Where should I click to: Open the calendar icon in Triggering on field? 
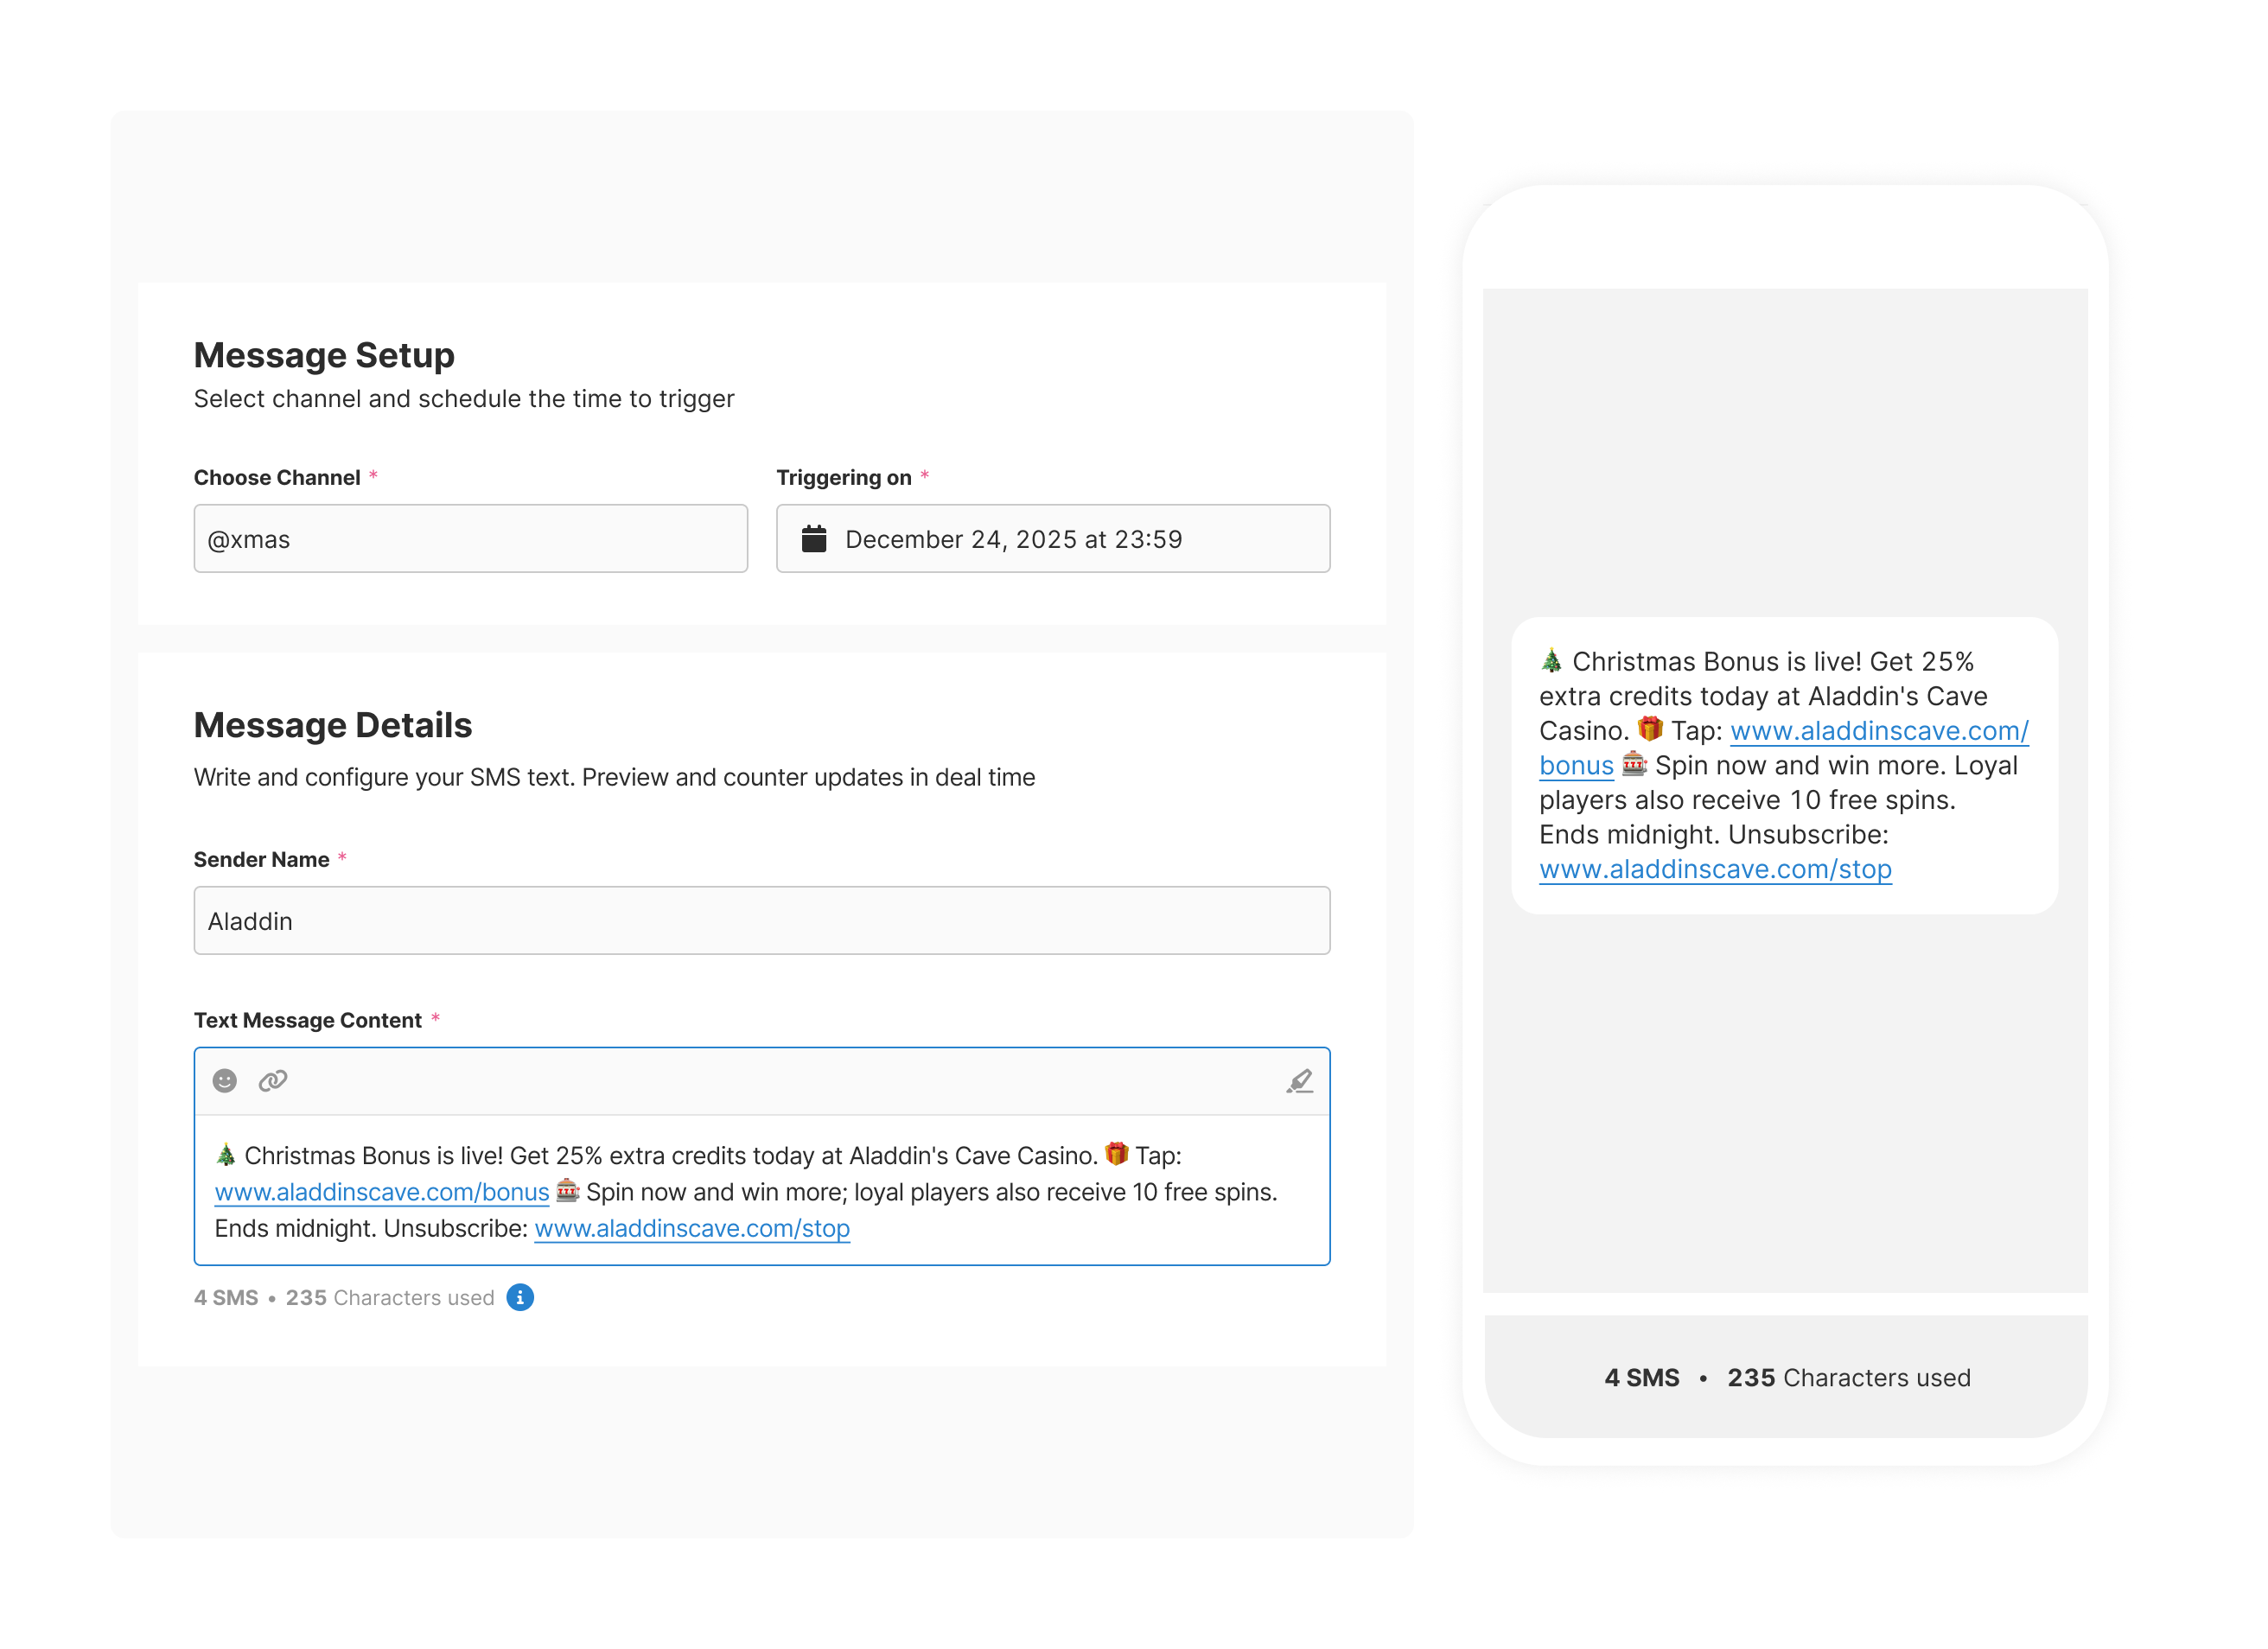tap(815, 538)
